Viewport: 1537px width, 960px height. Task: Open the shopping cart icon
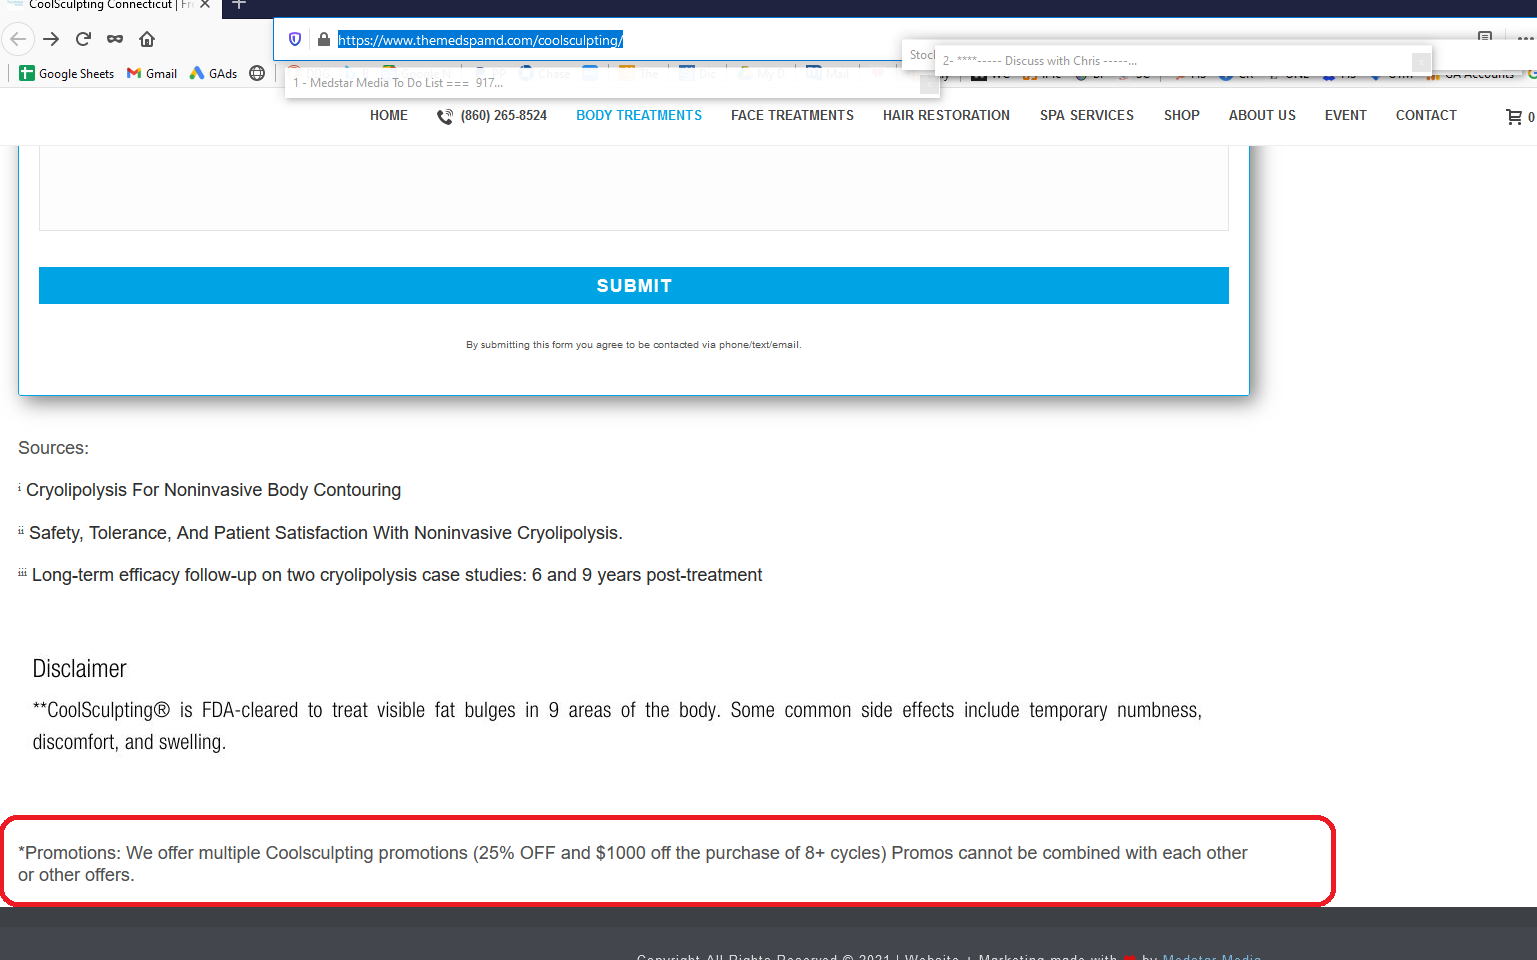click(1514, 117)
